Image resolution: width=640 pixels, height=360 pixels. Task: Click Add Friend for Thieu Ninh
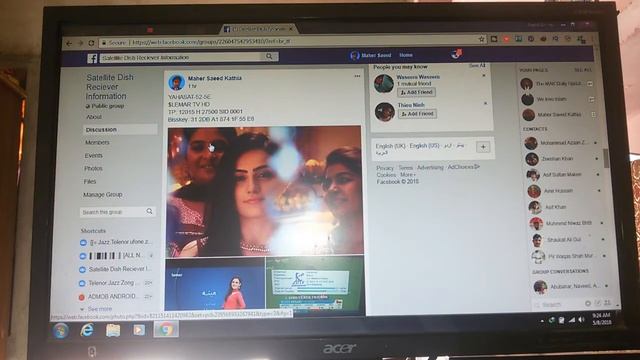tap(417, 114)
